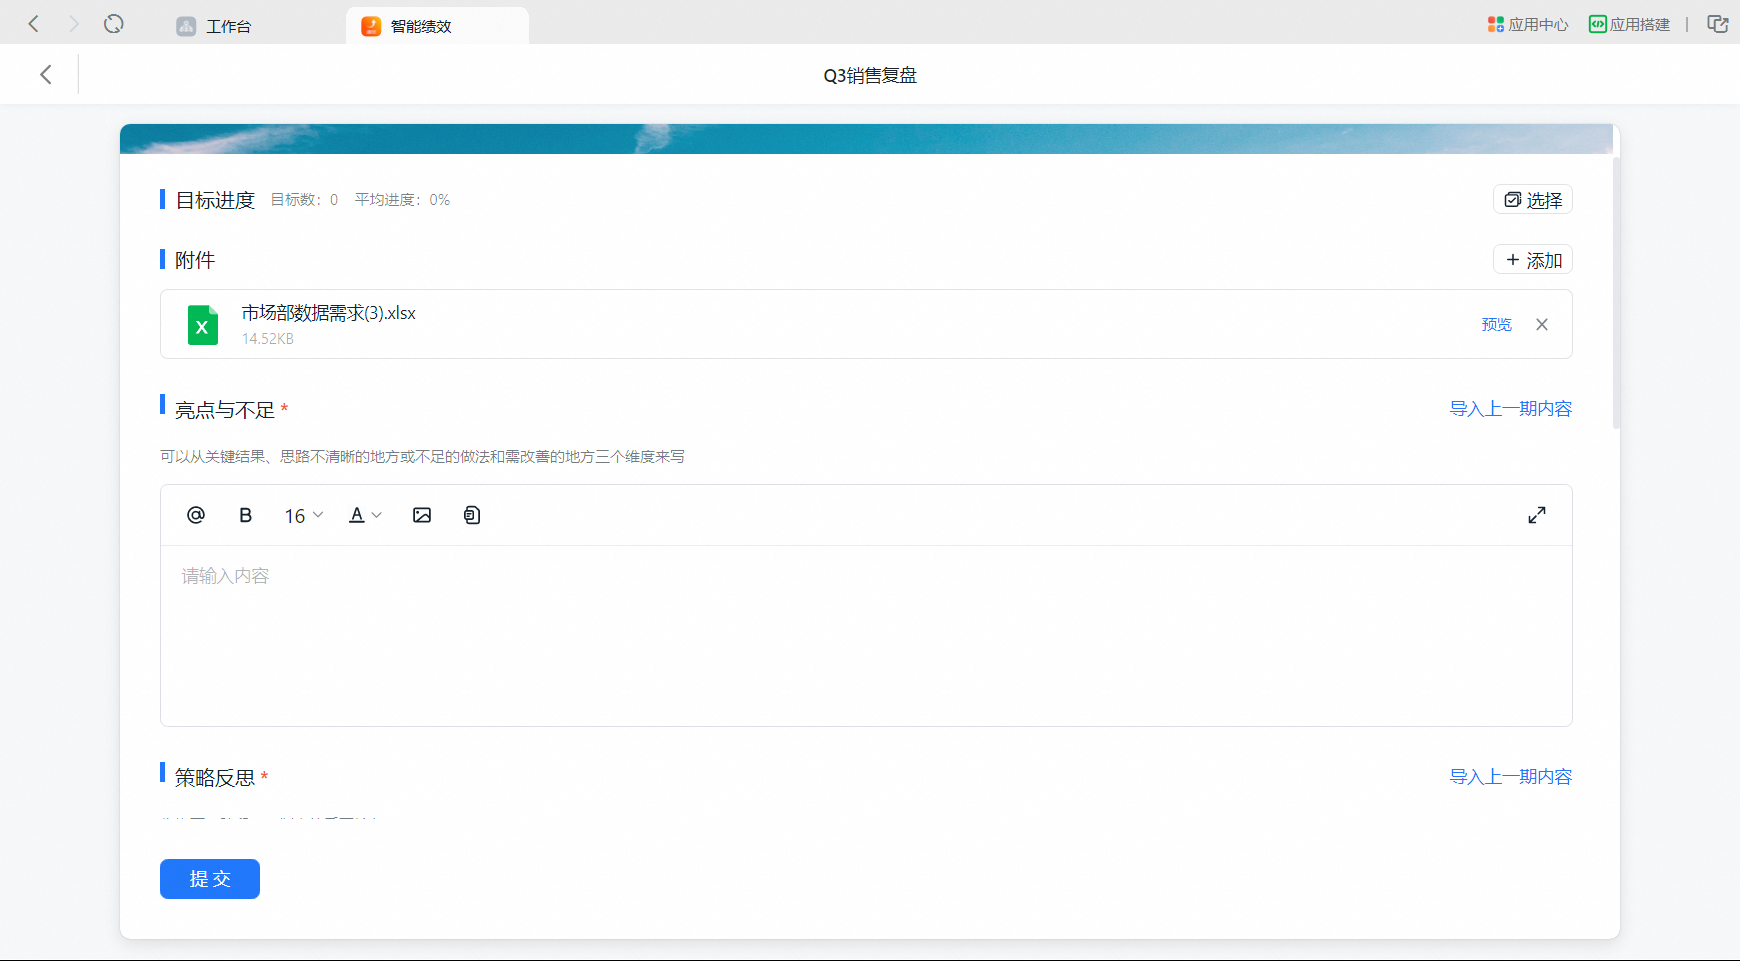
Task: Open the font size 16 dropdown
Action: click(303, 516)
